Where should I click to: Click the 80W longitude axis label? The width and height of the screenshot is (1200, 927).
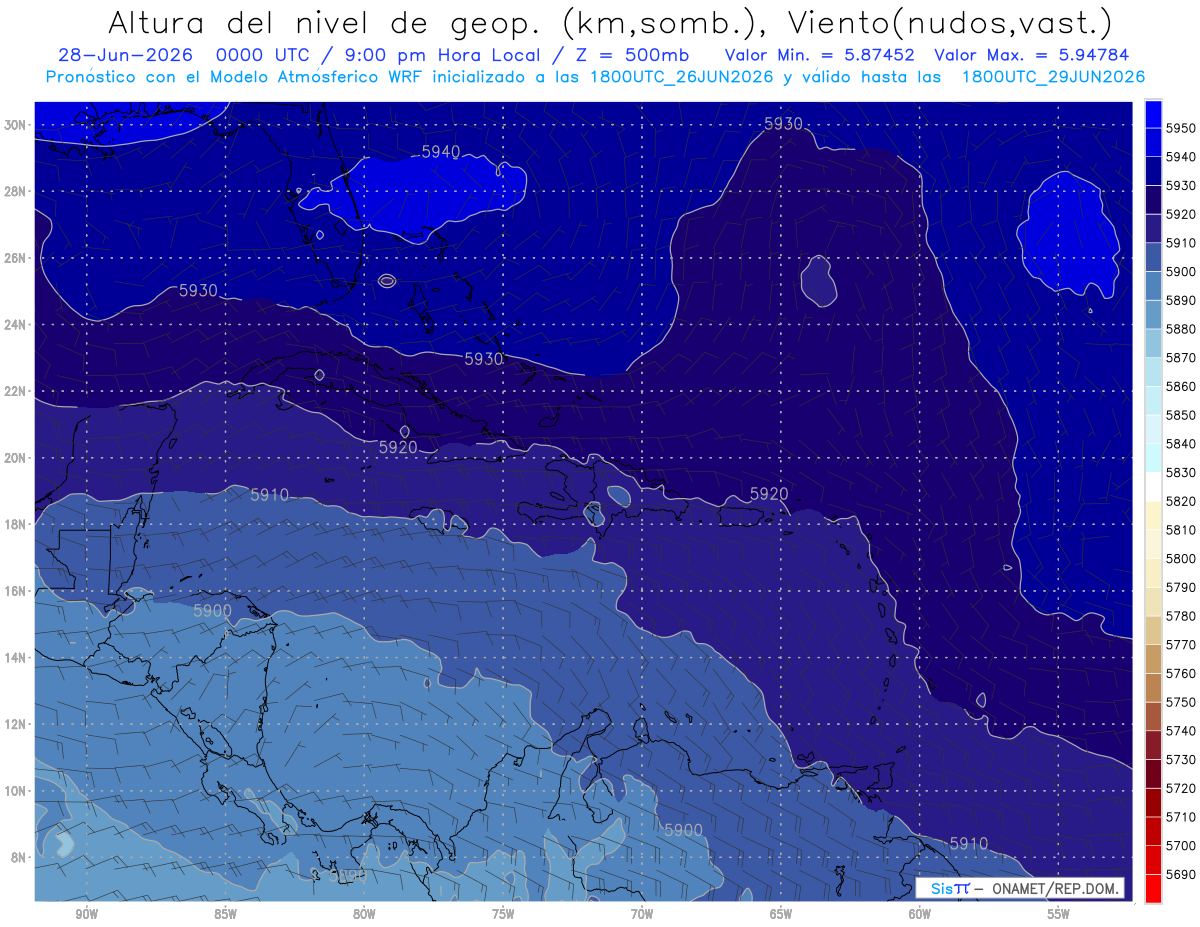(x=364, y=914)
